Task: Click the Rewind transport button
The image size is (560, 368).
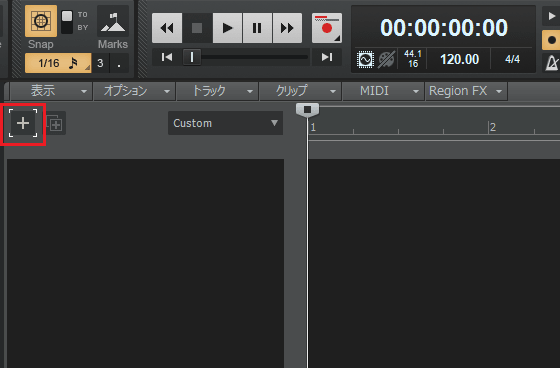Action: 167,28
